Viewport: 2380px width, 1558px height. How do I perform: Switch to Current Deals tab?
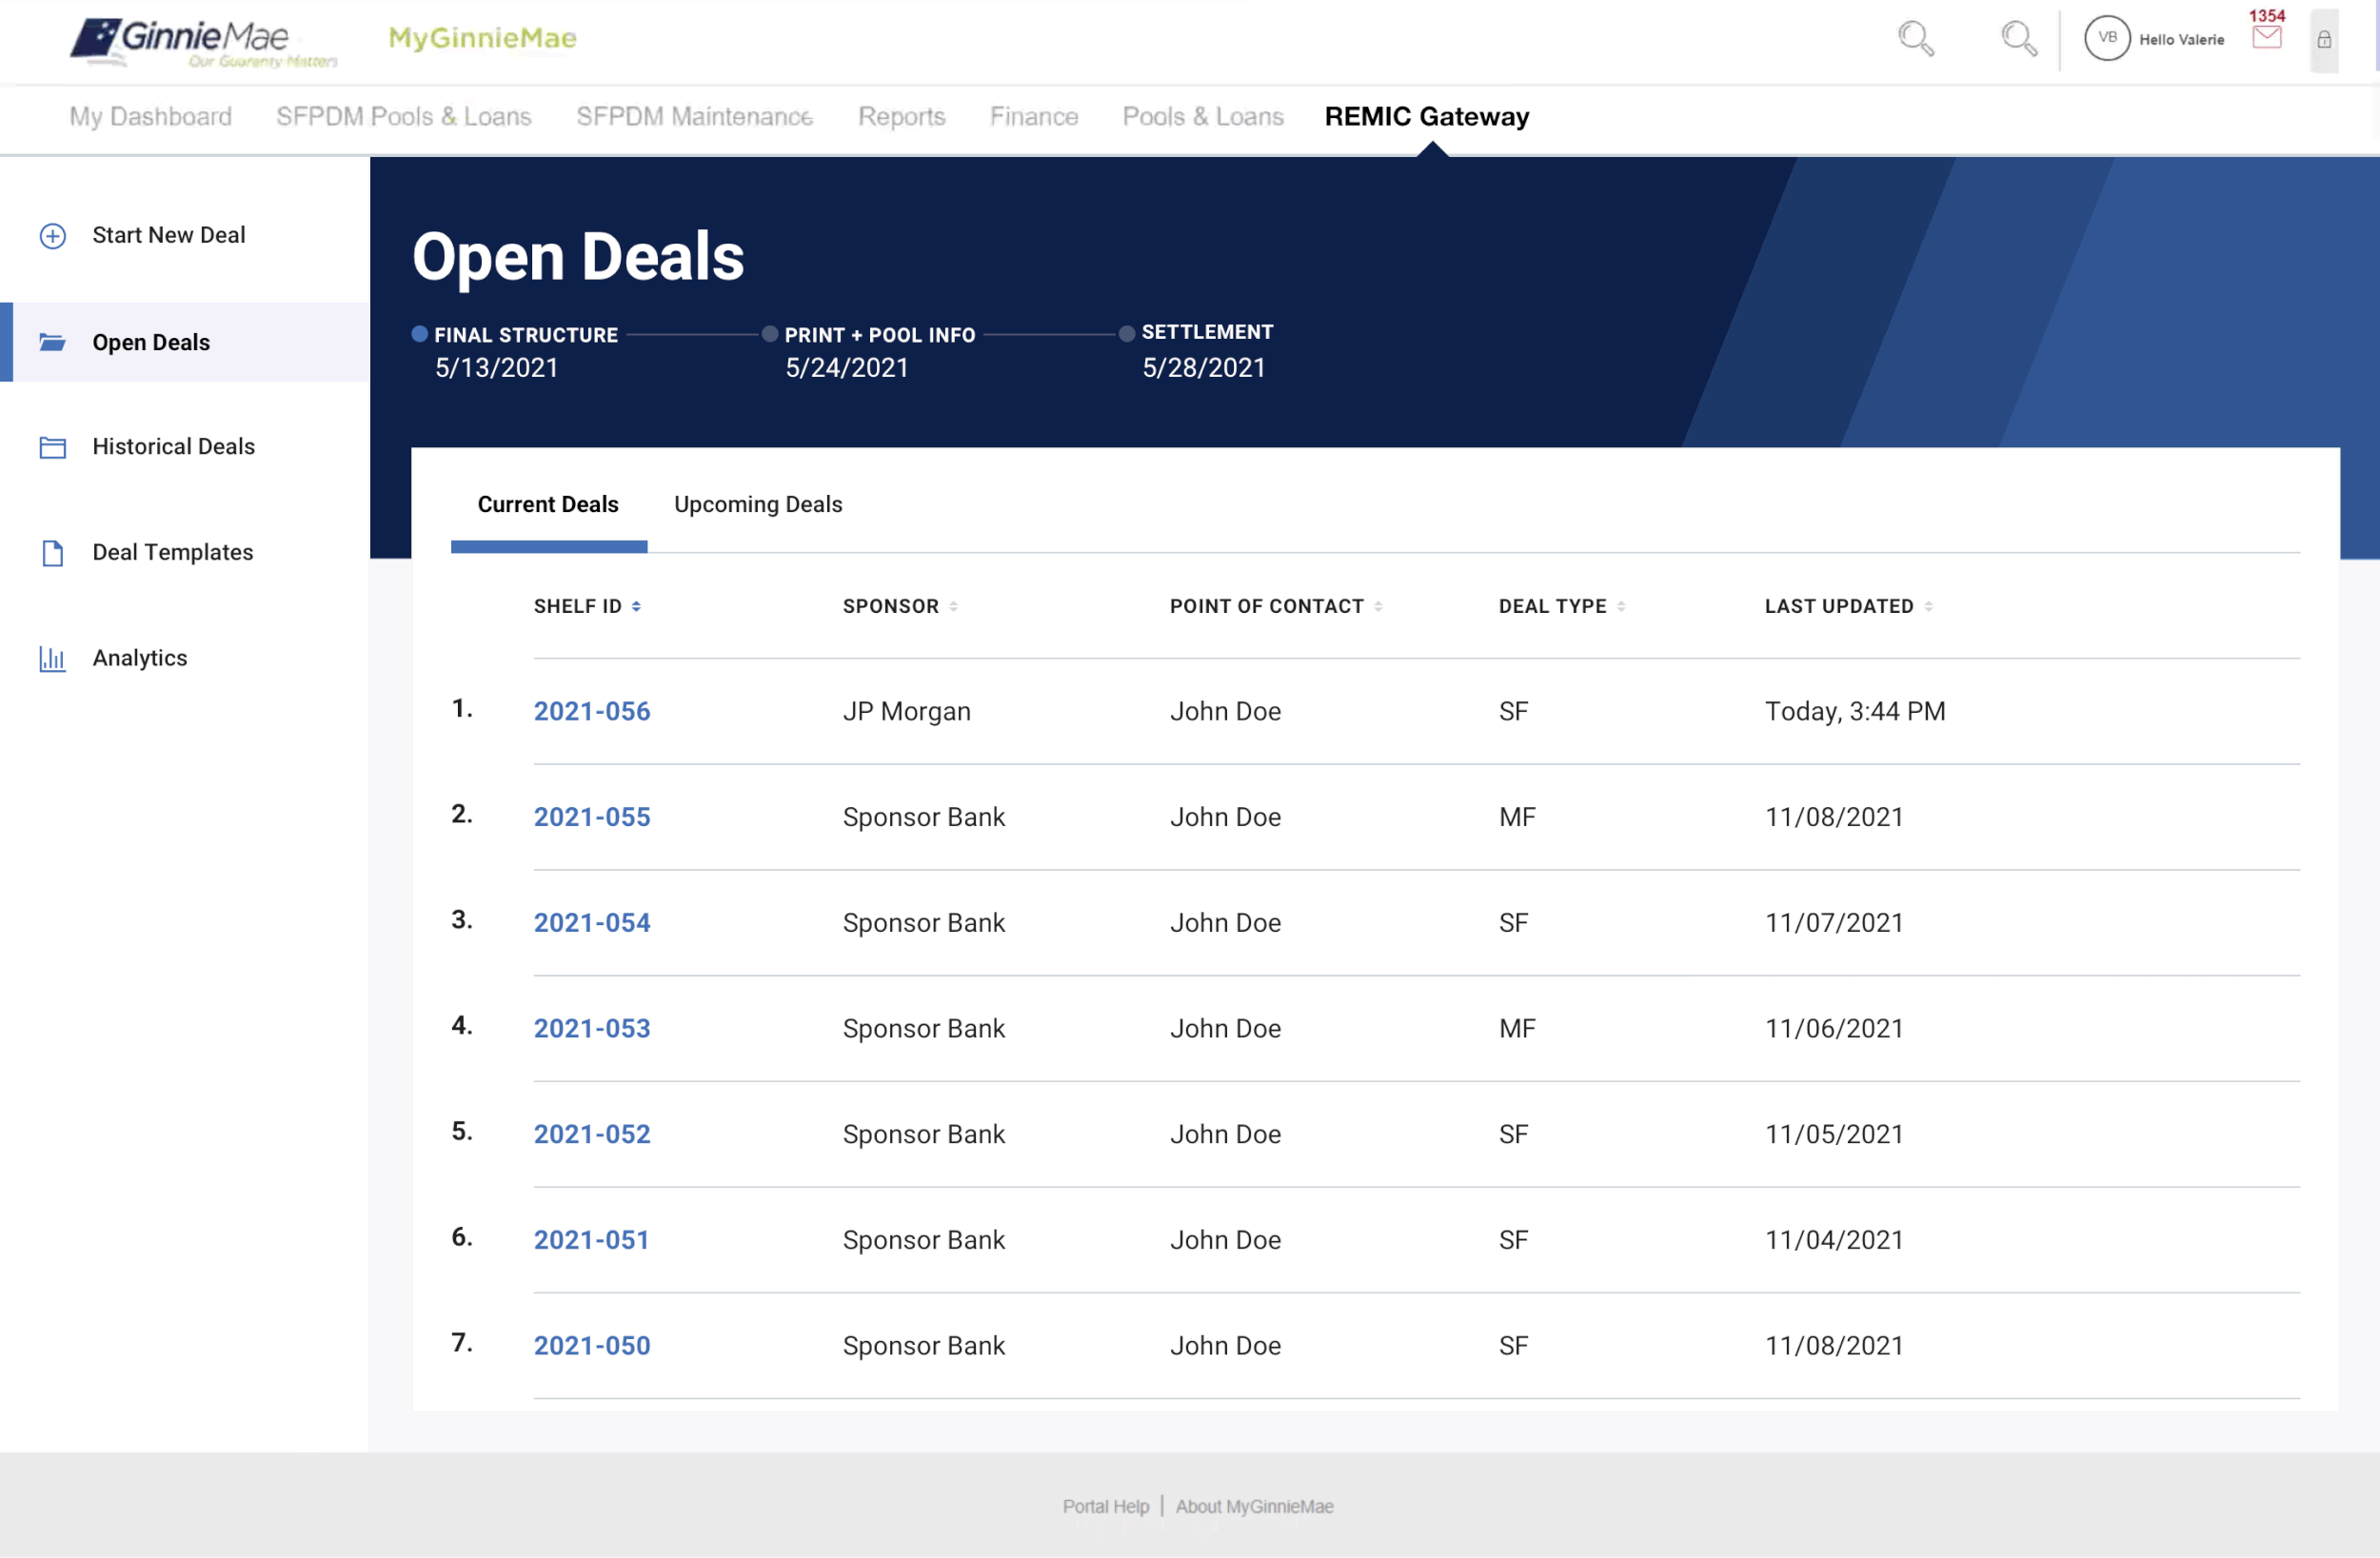click(x=548, y=505)
